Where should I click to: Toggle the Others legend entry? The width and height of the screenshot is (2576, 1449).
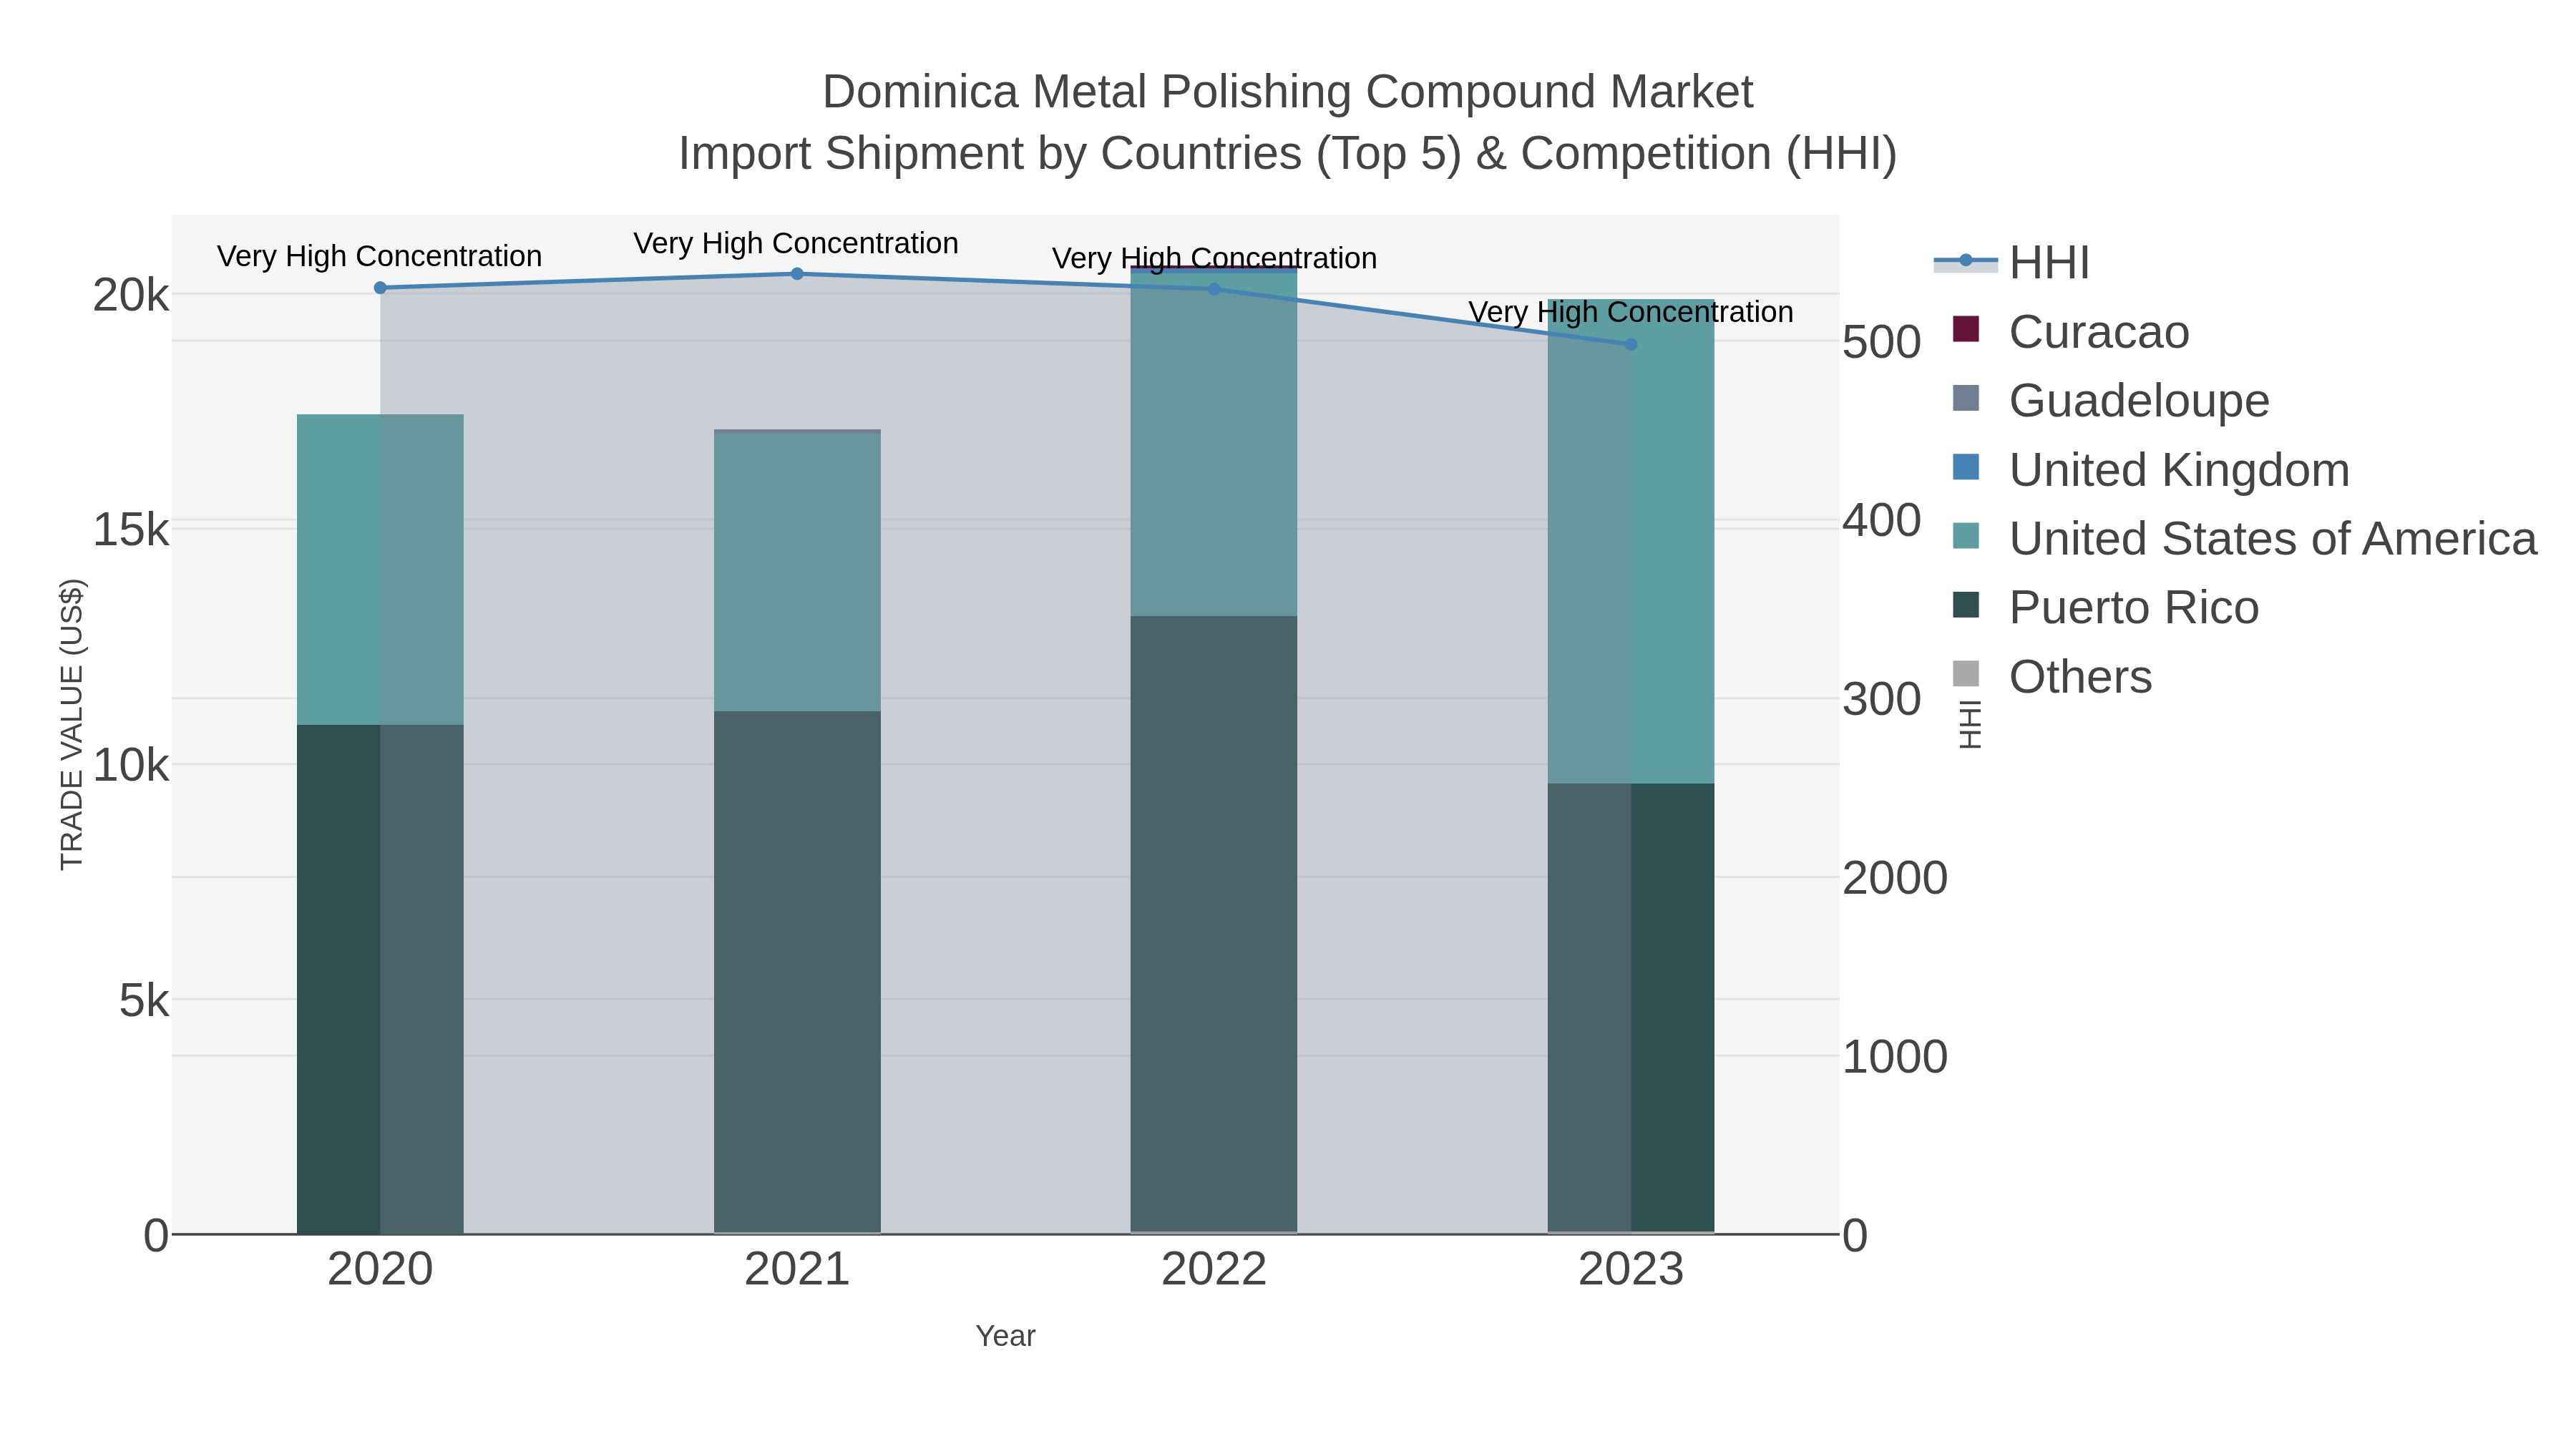pyautogui.click(x=2052, y=677)
